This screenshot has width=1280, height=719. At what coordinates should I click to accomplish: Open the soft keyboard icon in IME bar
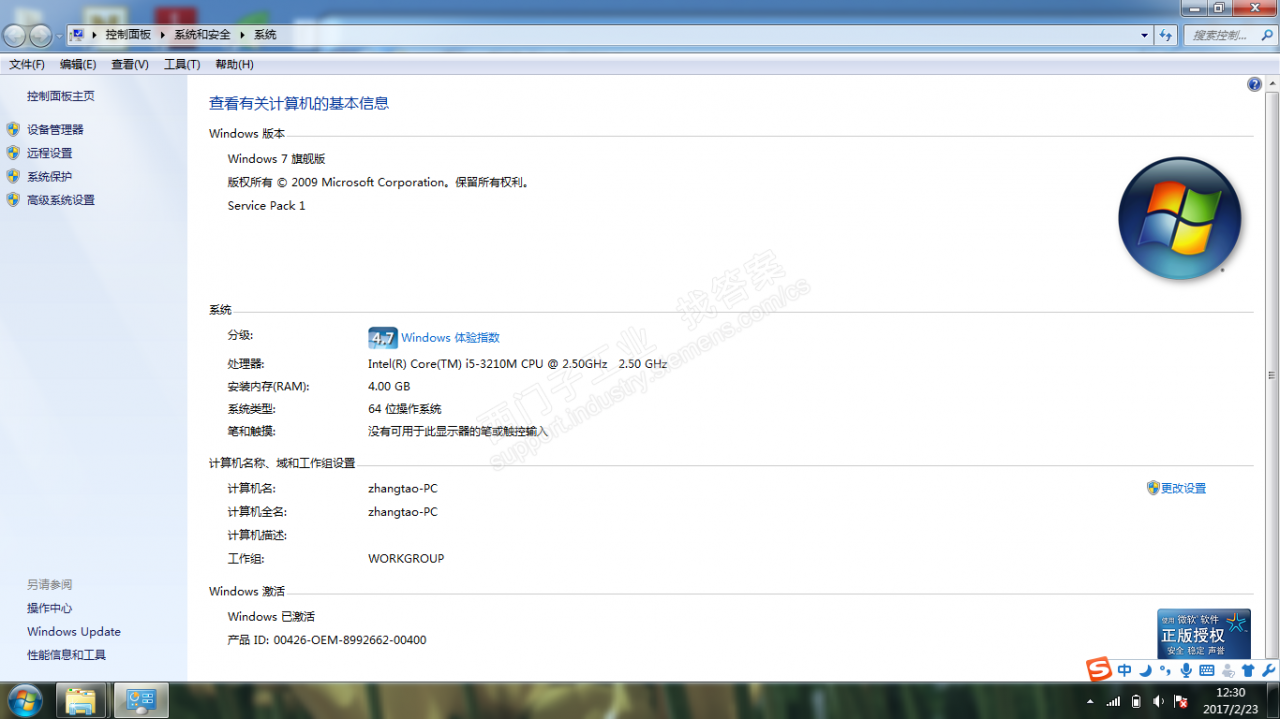coord(1207,670)
